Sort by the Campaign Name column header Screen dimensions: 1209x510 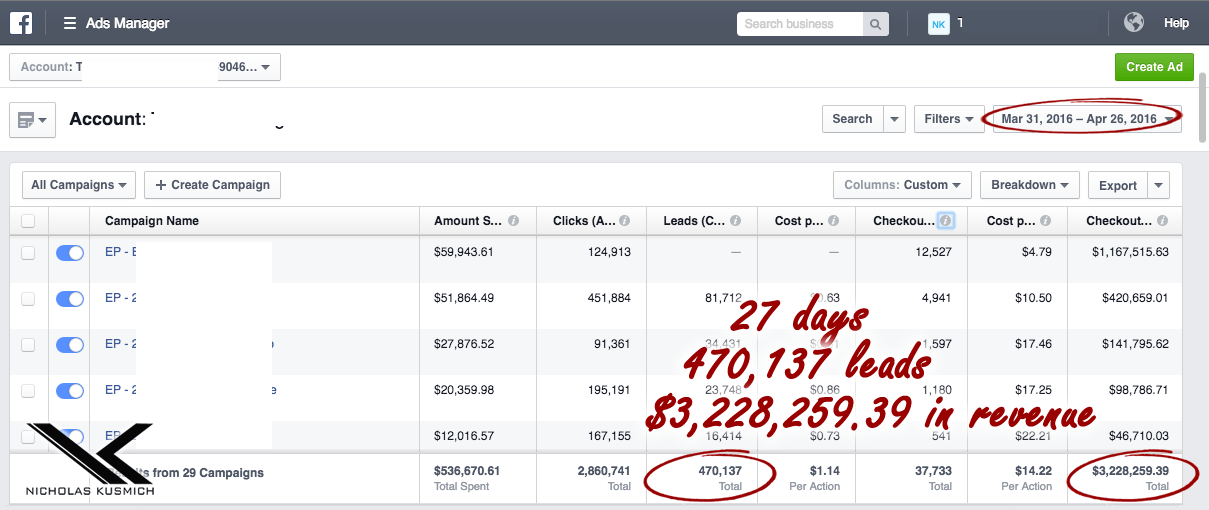(x=152, y=221)
